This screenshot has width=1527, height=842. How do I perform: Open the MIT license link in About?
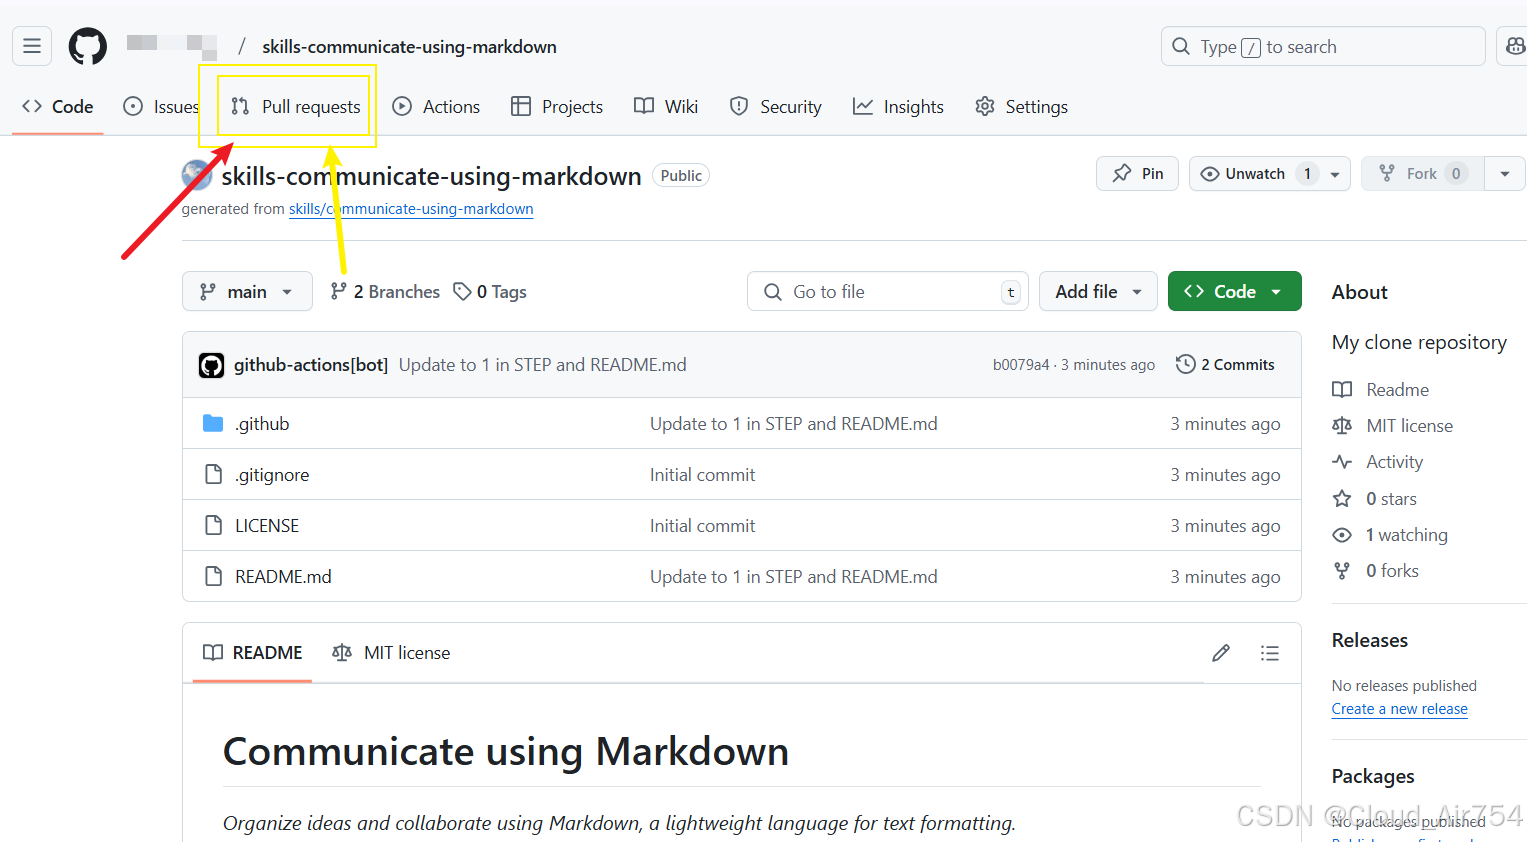(x=1393, y=426)
